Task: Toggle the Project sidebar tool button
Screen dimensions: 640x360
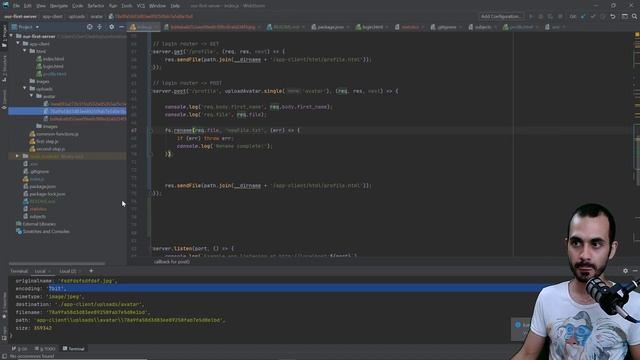Action: 4,36
